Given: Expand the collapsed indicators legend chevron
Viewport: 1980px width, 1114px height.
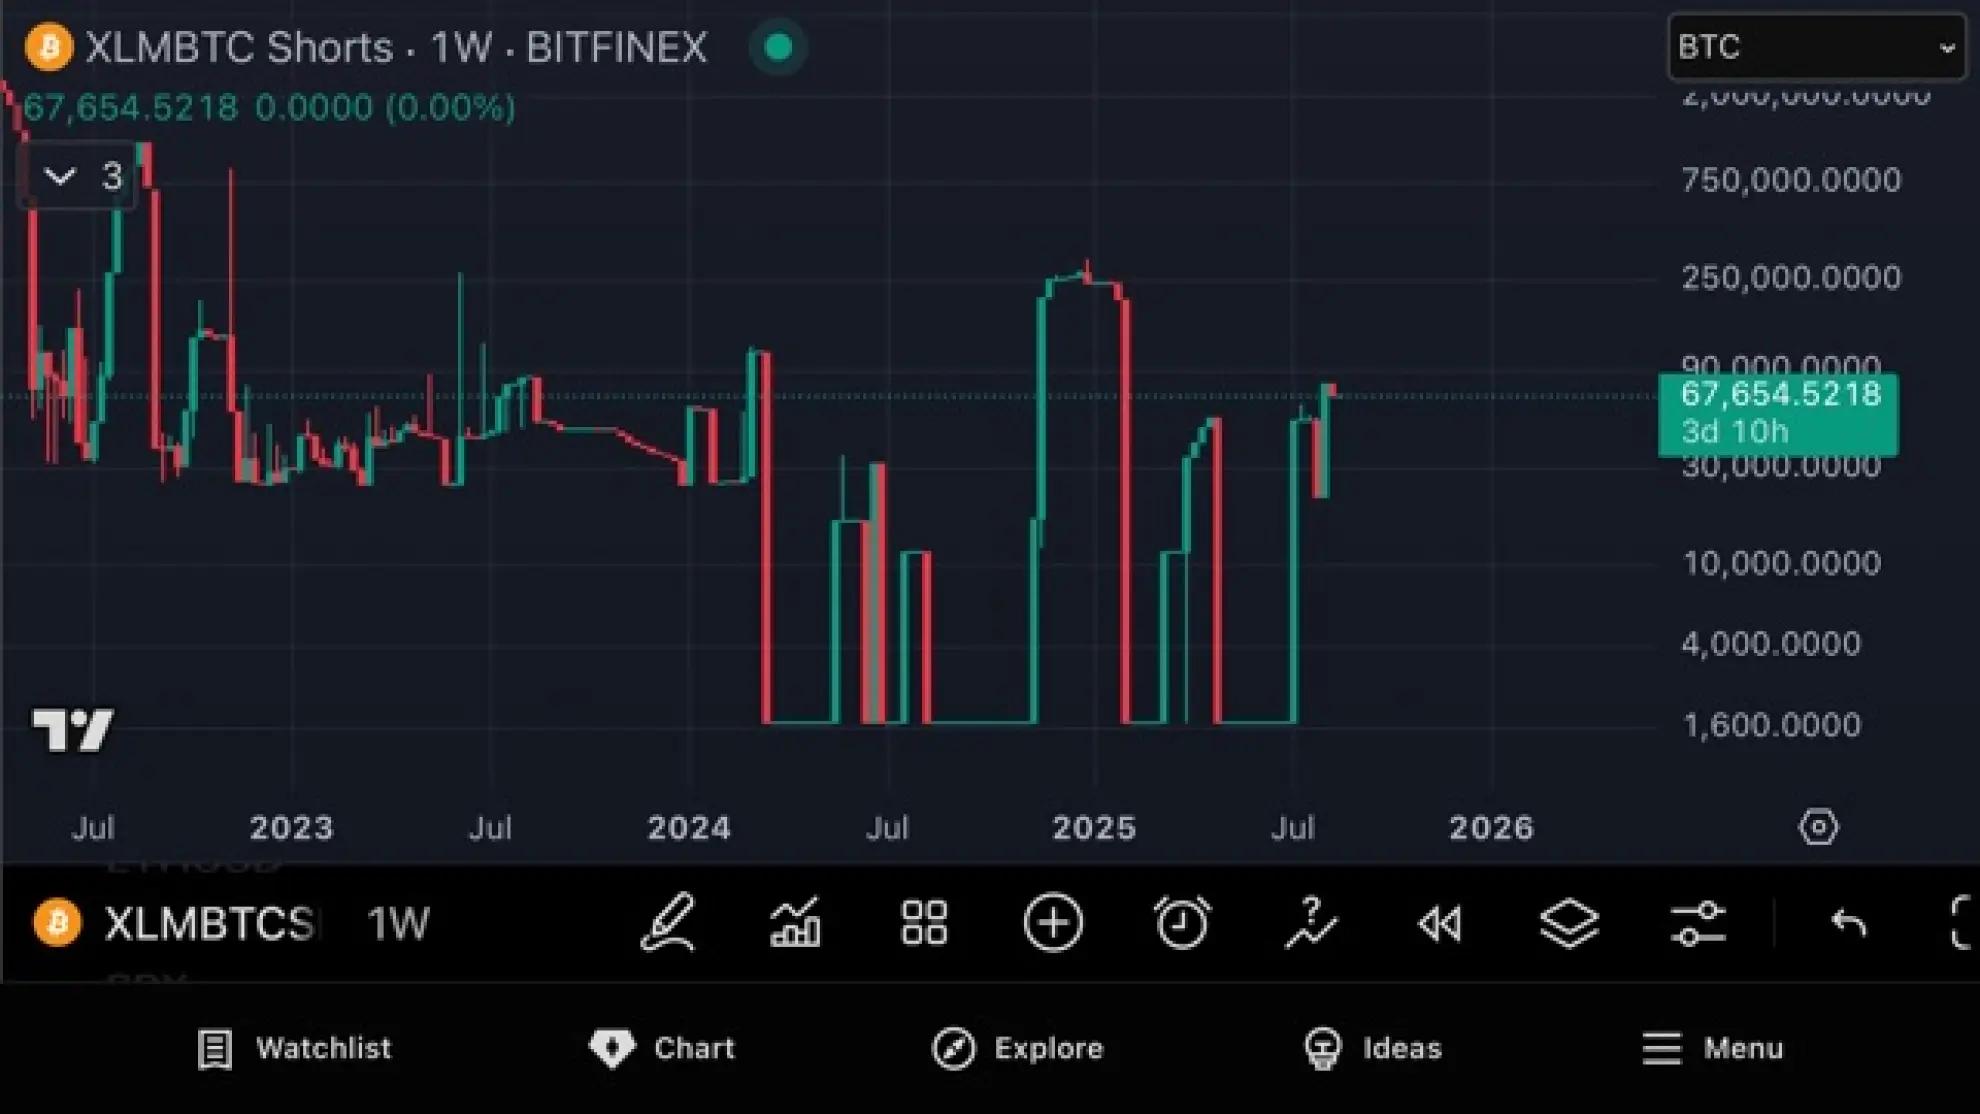Looking at the screenshot, I should [60, 177].
